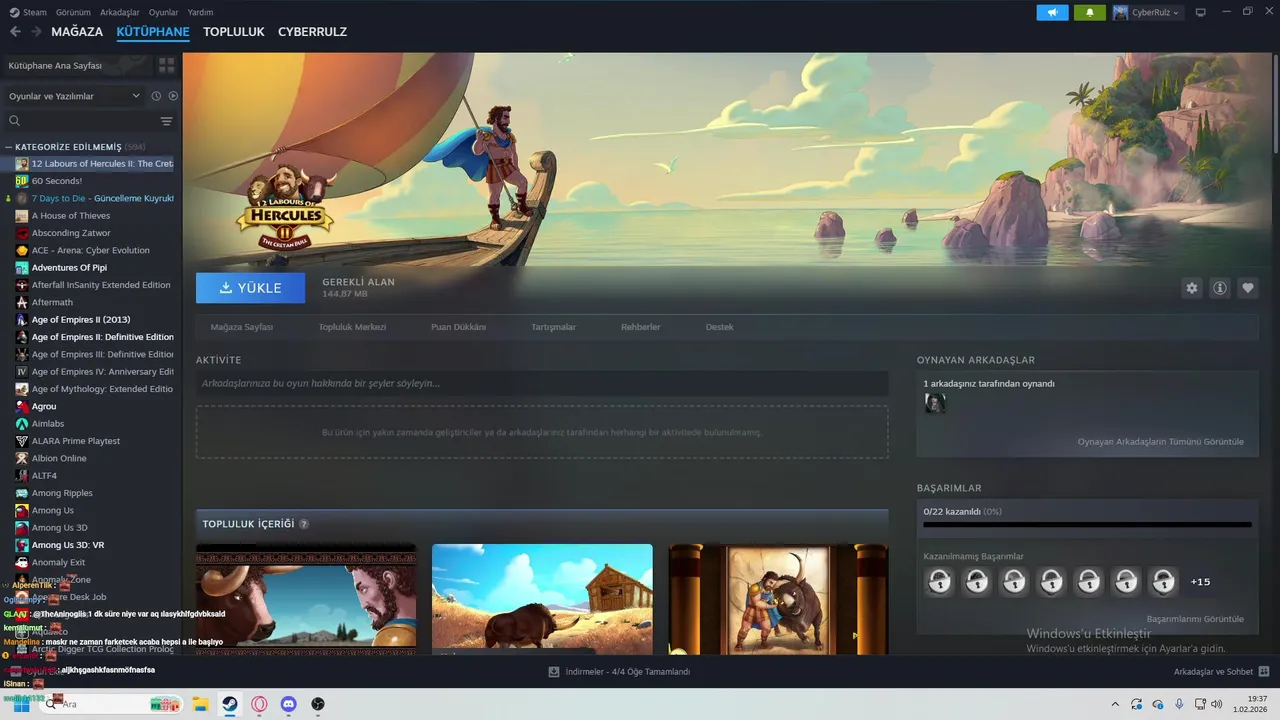Click the library search magnifier icon
This screenshot has height=720, width=1280.
point(14,121)
